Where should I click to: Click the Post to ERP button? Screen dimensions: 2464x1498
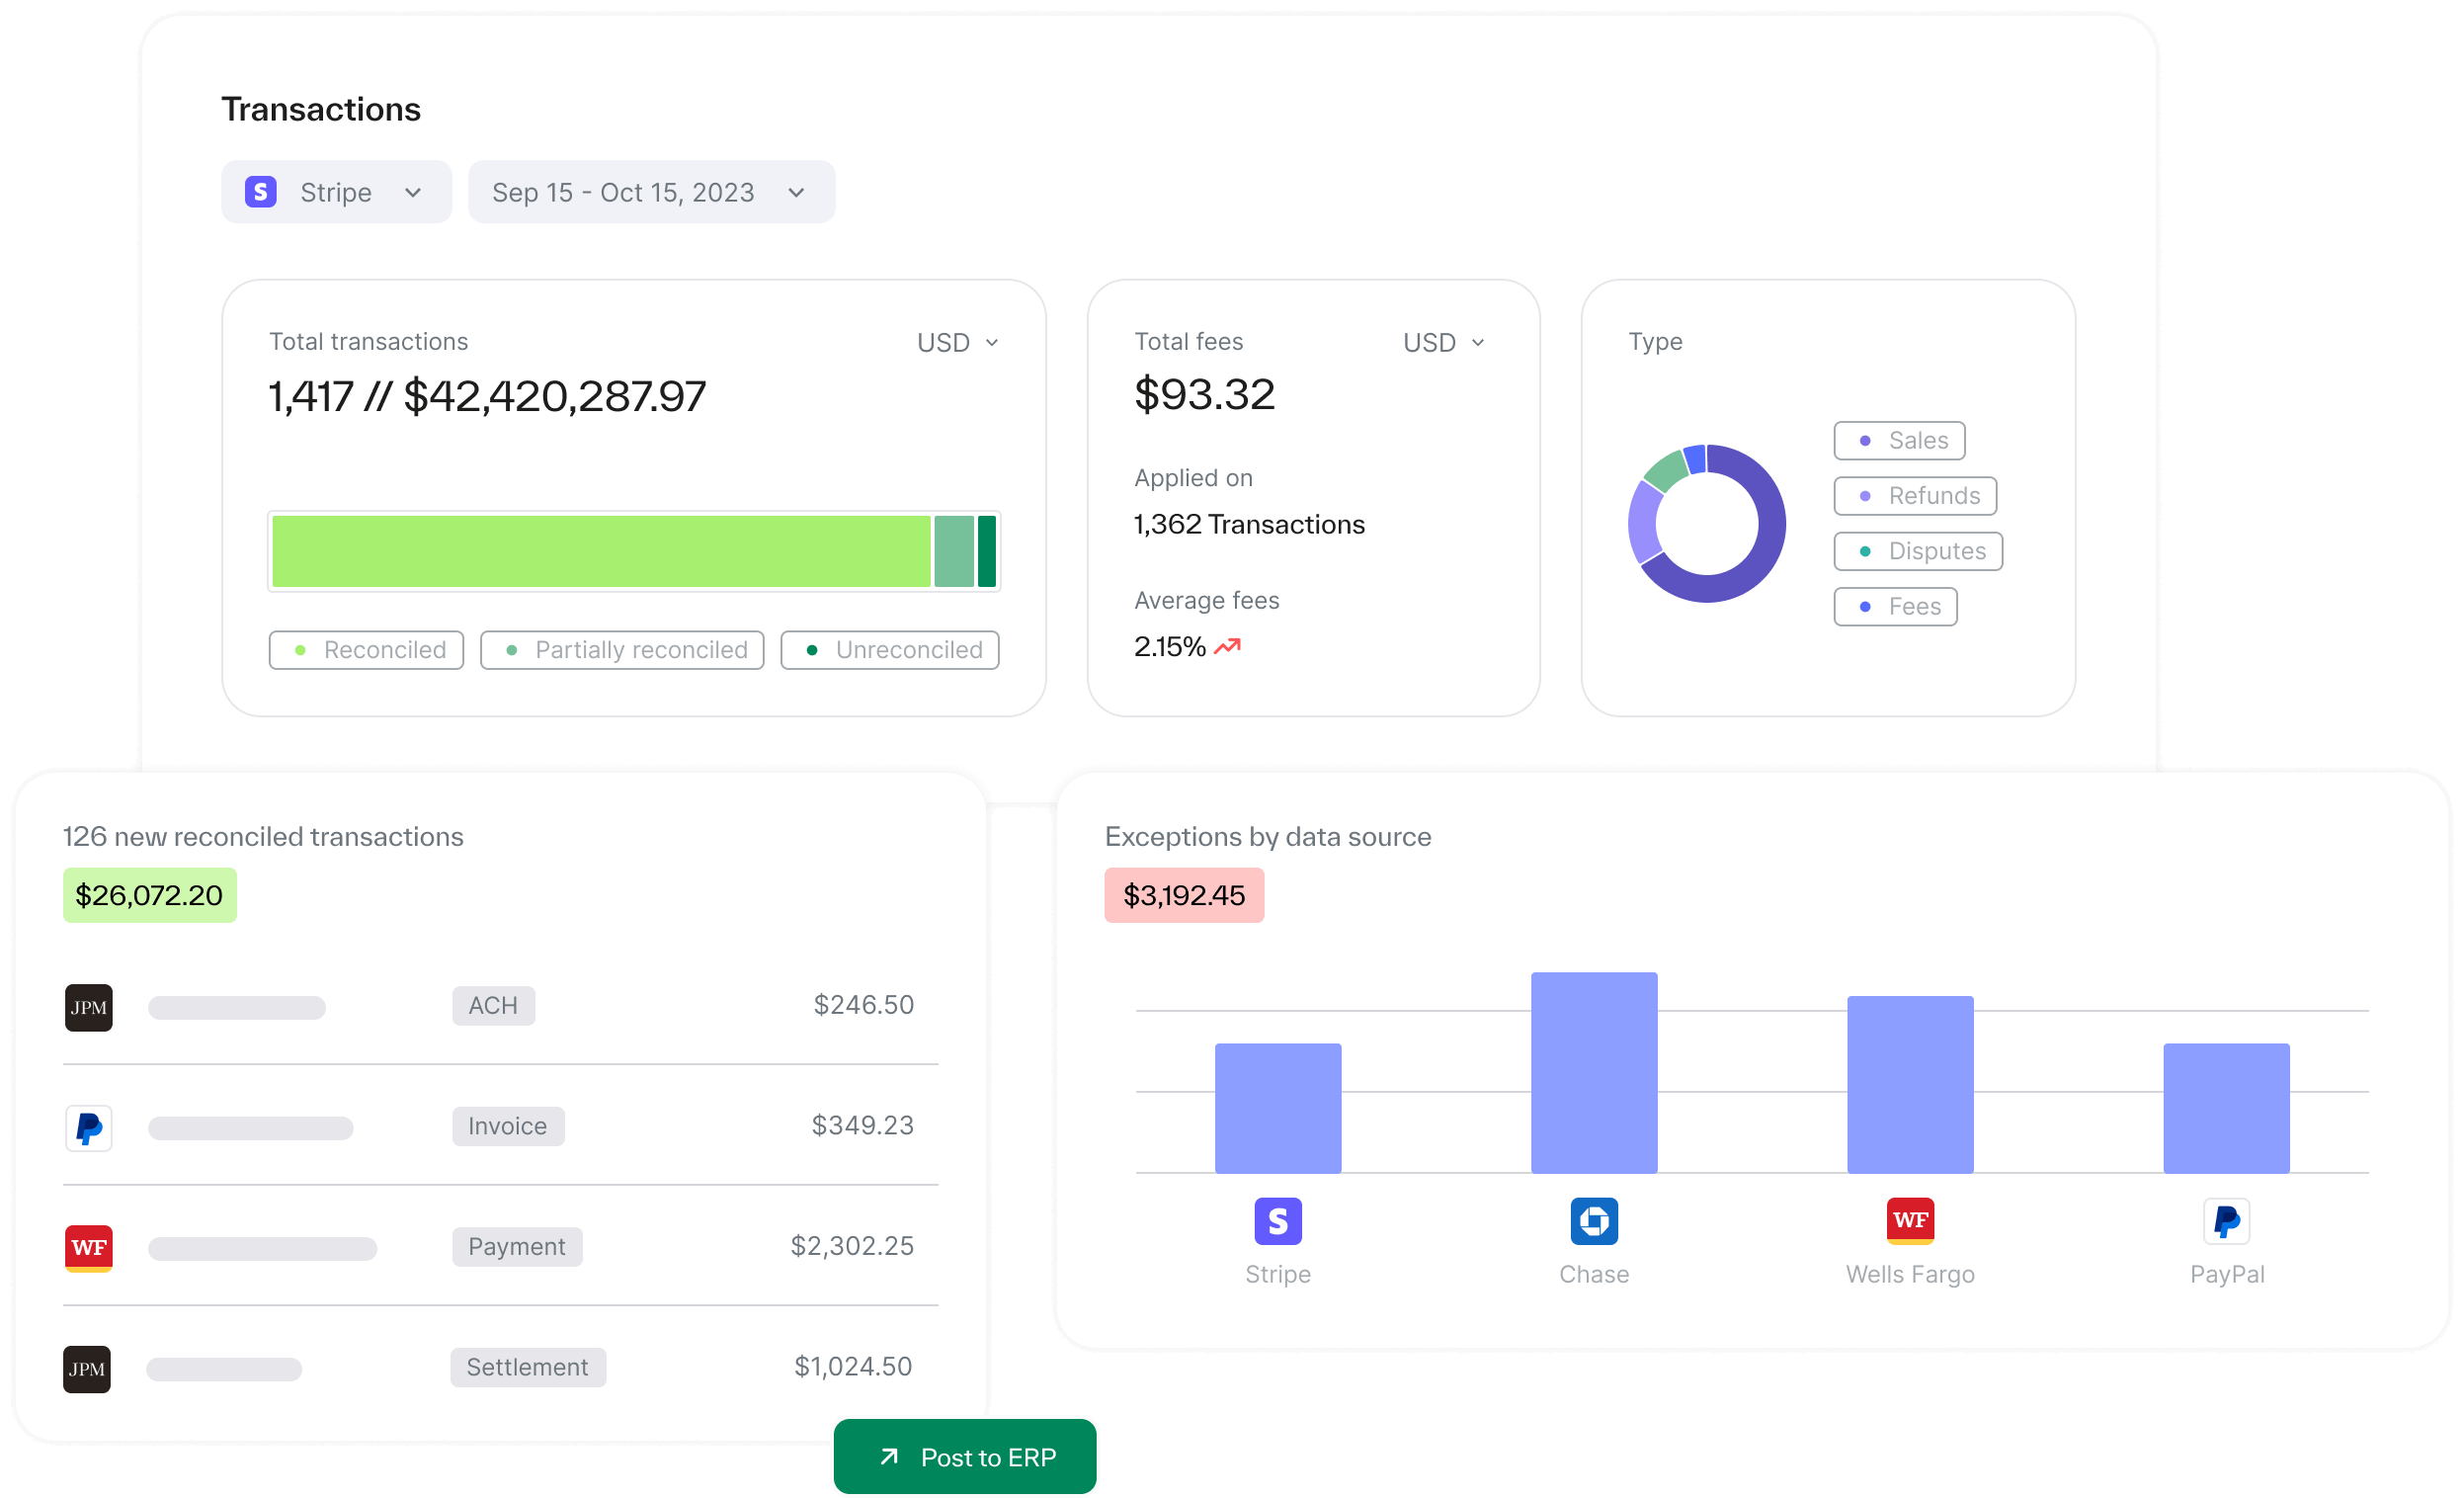tap(964, 1457)
